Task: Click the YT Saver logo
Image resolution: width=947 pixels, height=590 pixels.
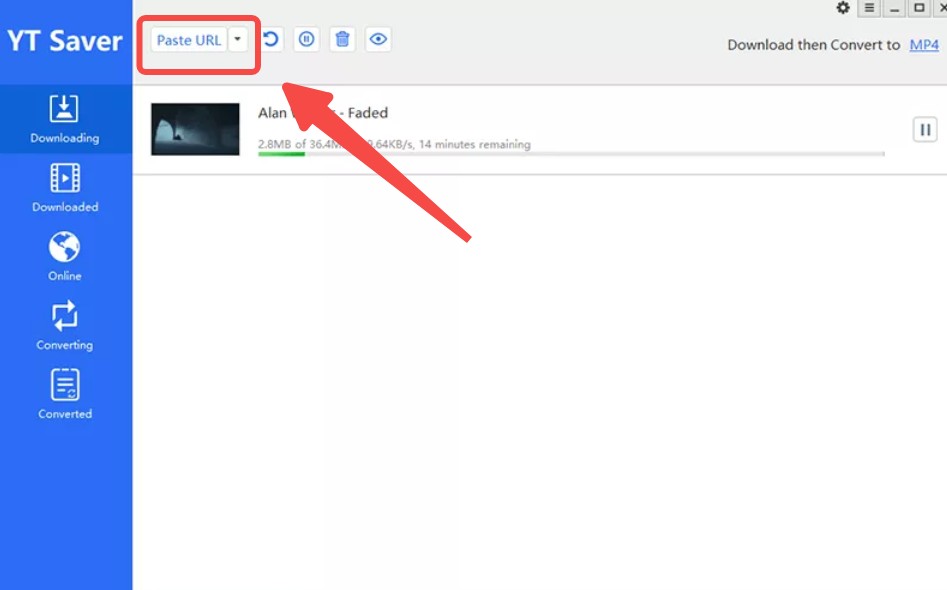Action: pos(65,41)
